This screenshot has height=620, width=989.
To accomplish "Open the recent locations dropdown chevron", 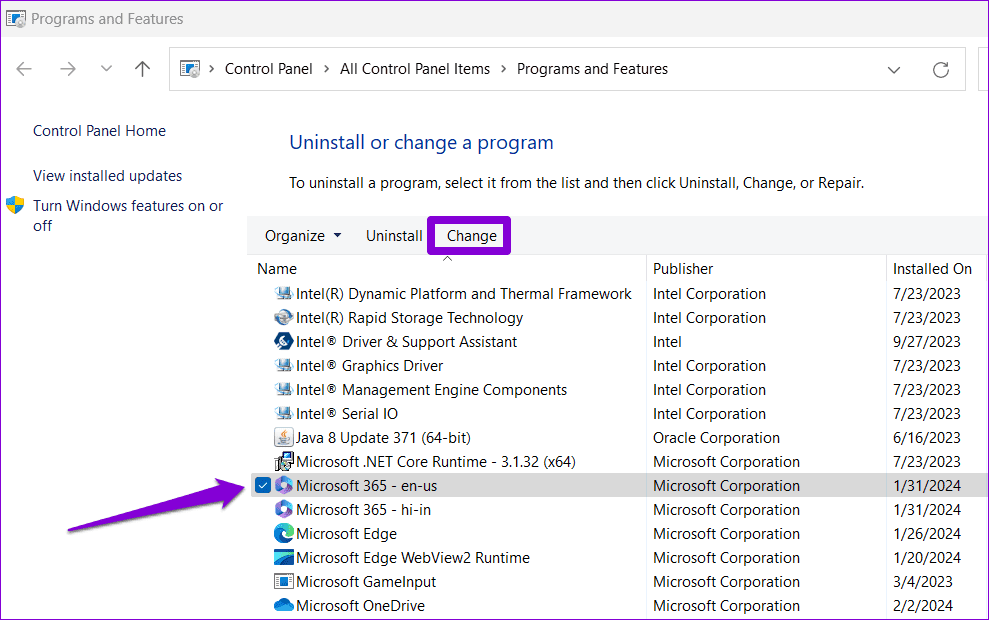I will 106,68.
